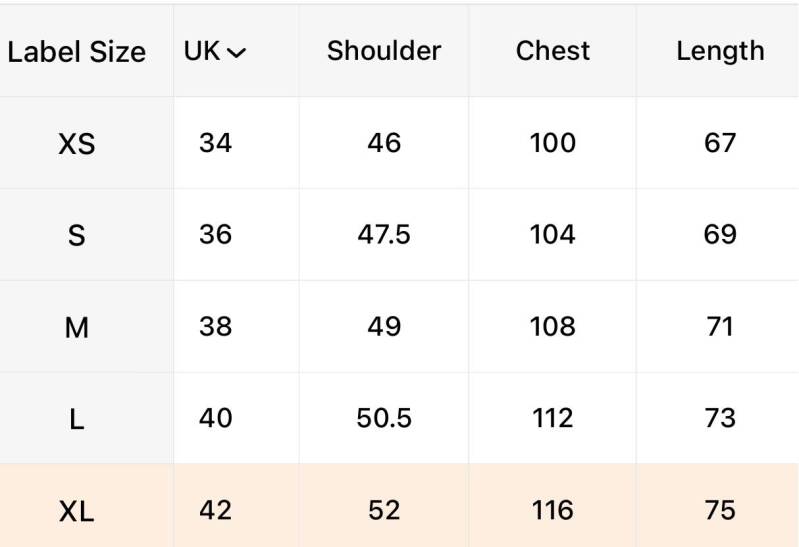Click the 50.5 shoulder measurement
The width and height of the screenshot is (799, 547).
tap(384, 418)
